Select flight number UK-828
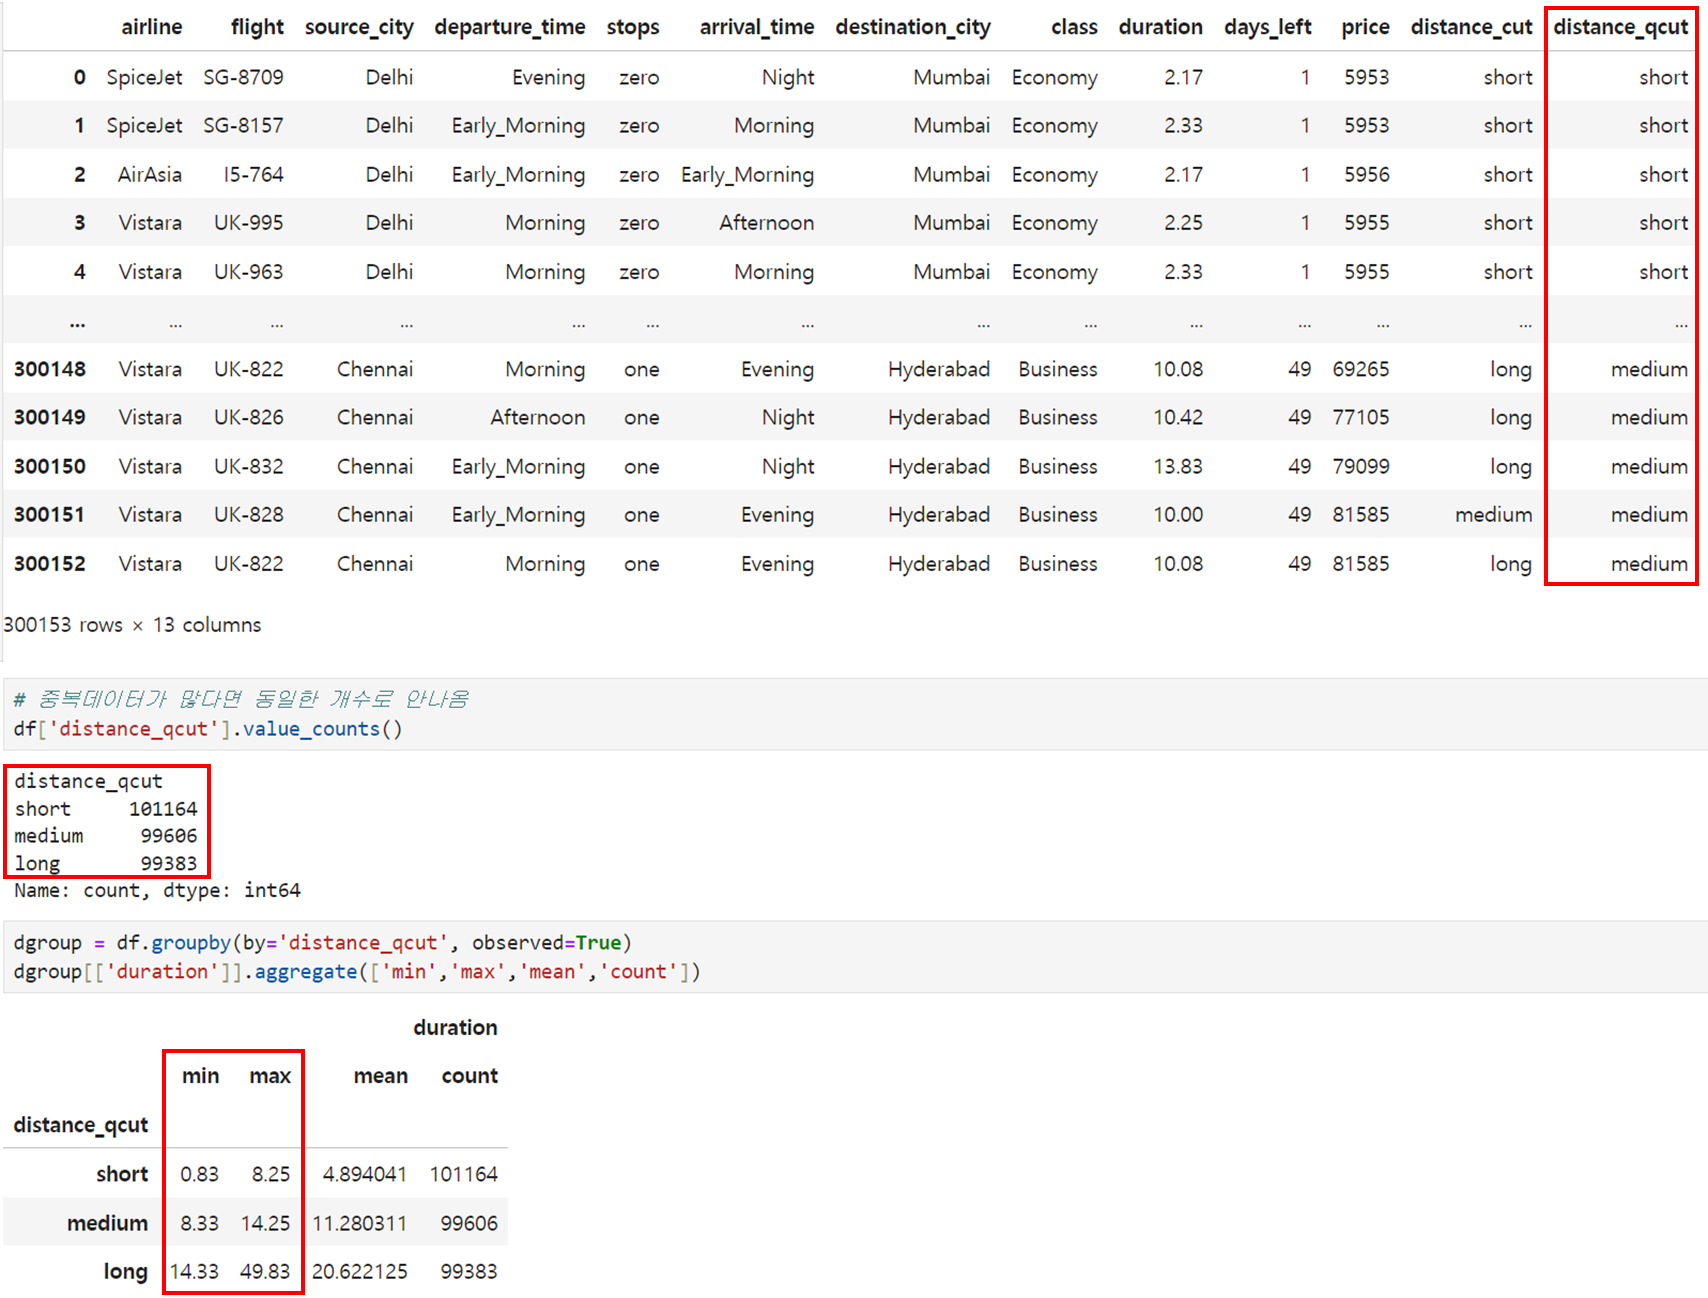The image size is (1708, 1298). (249, 514)
